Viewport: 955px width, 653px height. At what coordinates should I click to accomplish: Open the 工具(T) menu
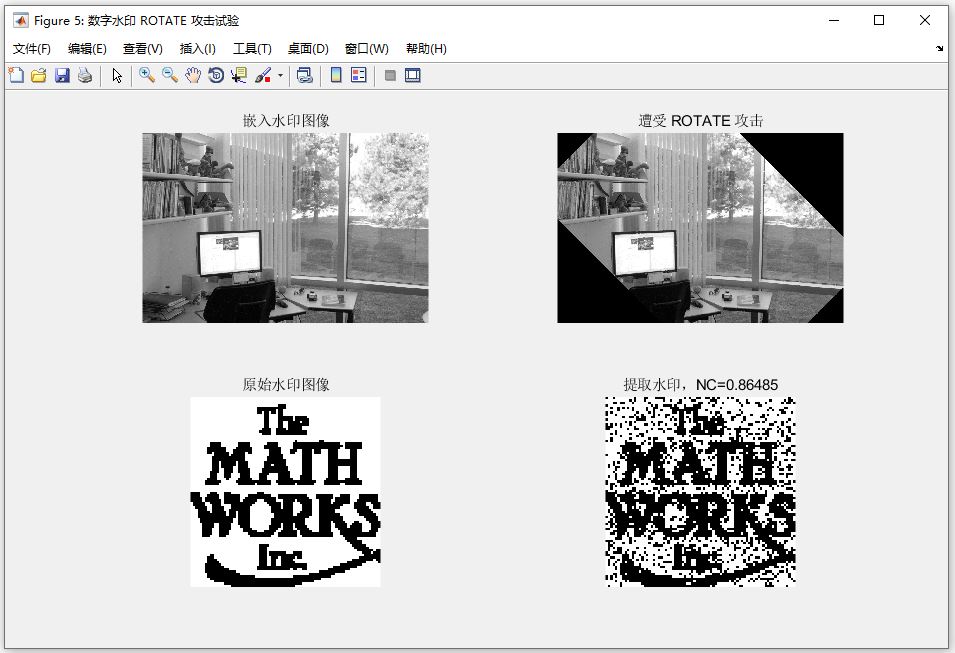[252, 49]
